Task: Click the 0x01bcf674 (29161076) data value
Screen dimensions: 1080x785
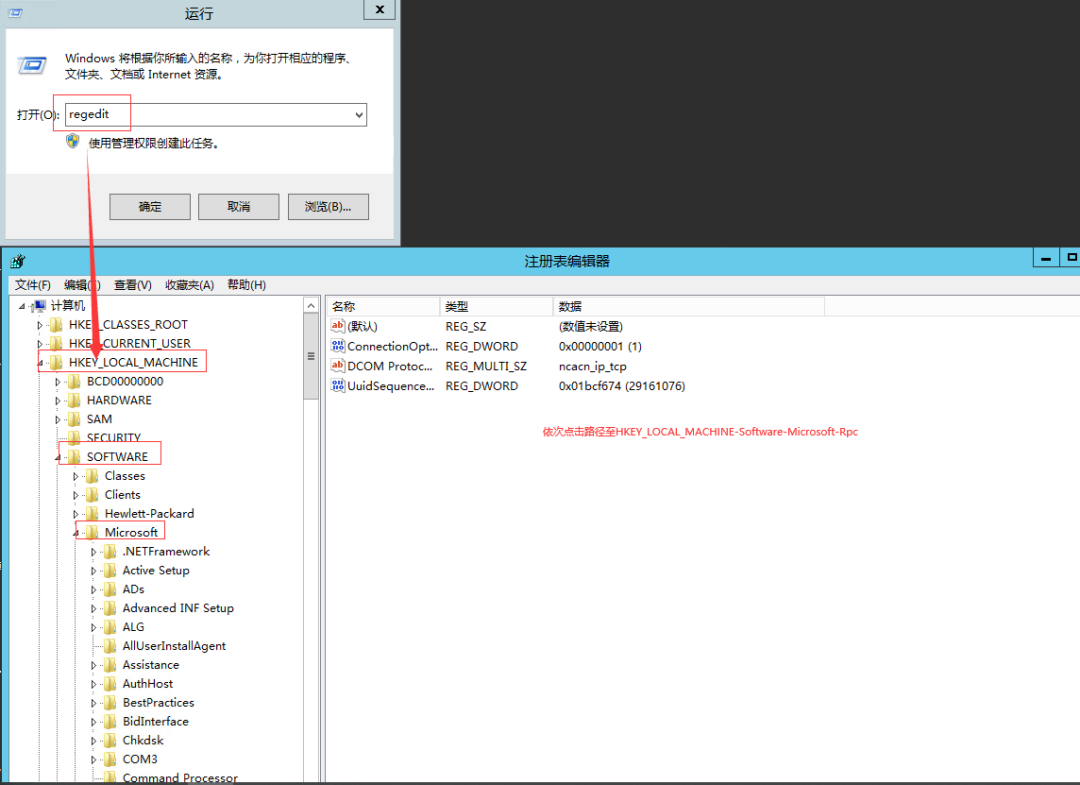Action: click(622, 386)
